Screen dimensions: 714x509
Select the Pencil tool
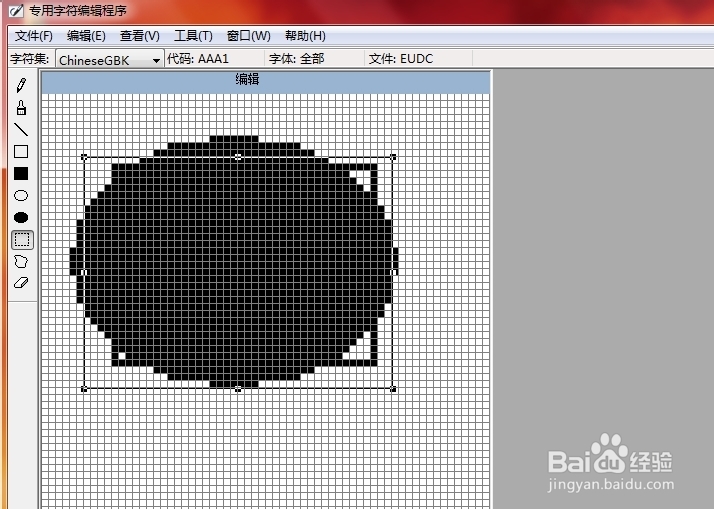(x=21, y=85)
